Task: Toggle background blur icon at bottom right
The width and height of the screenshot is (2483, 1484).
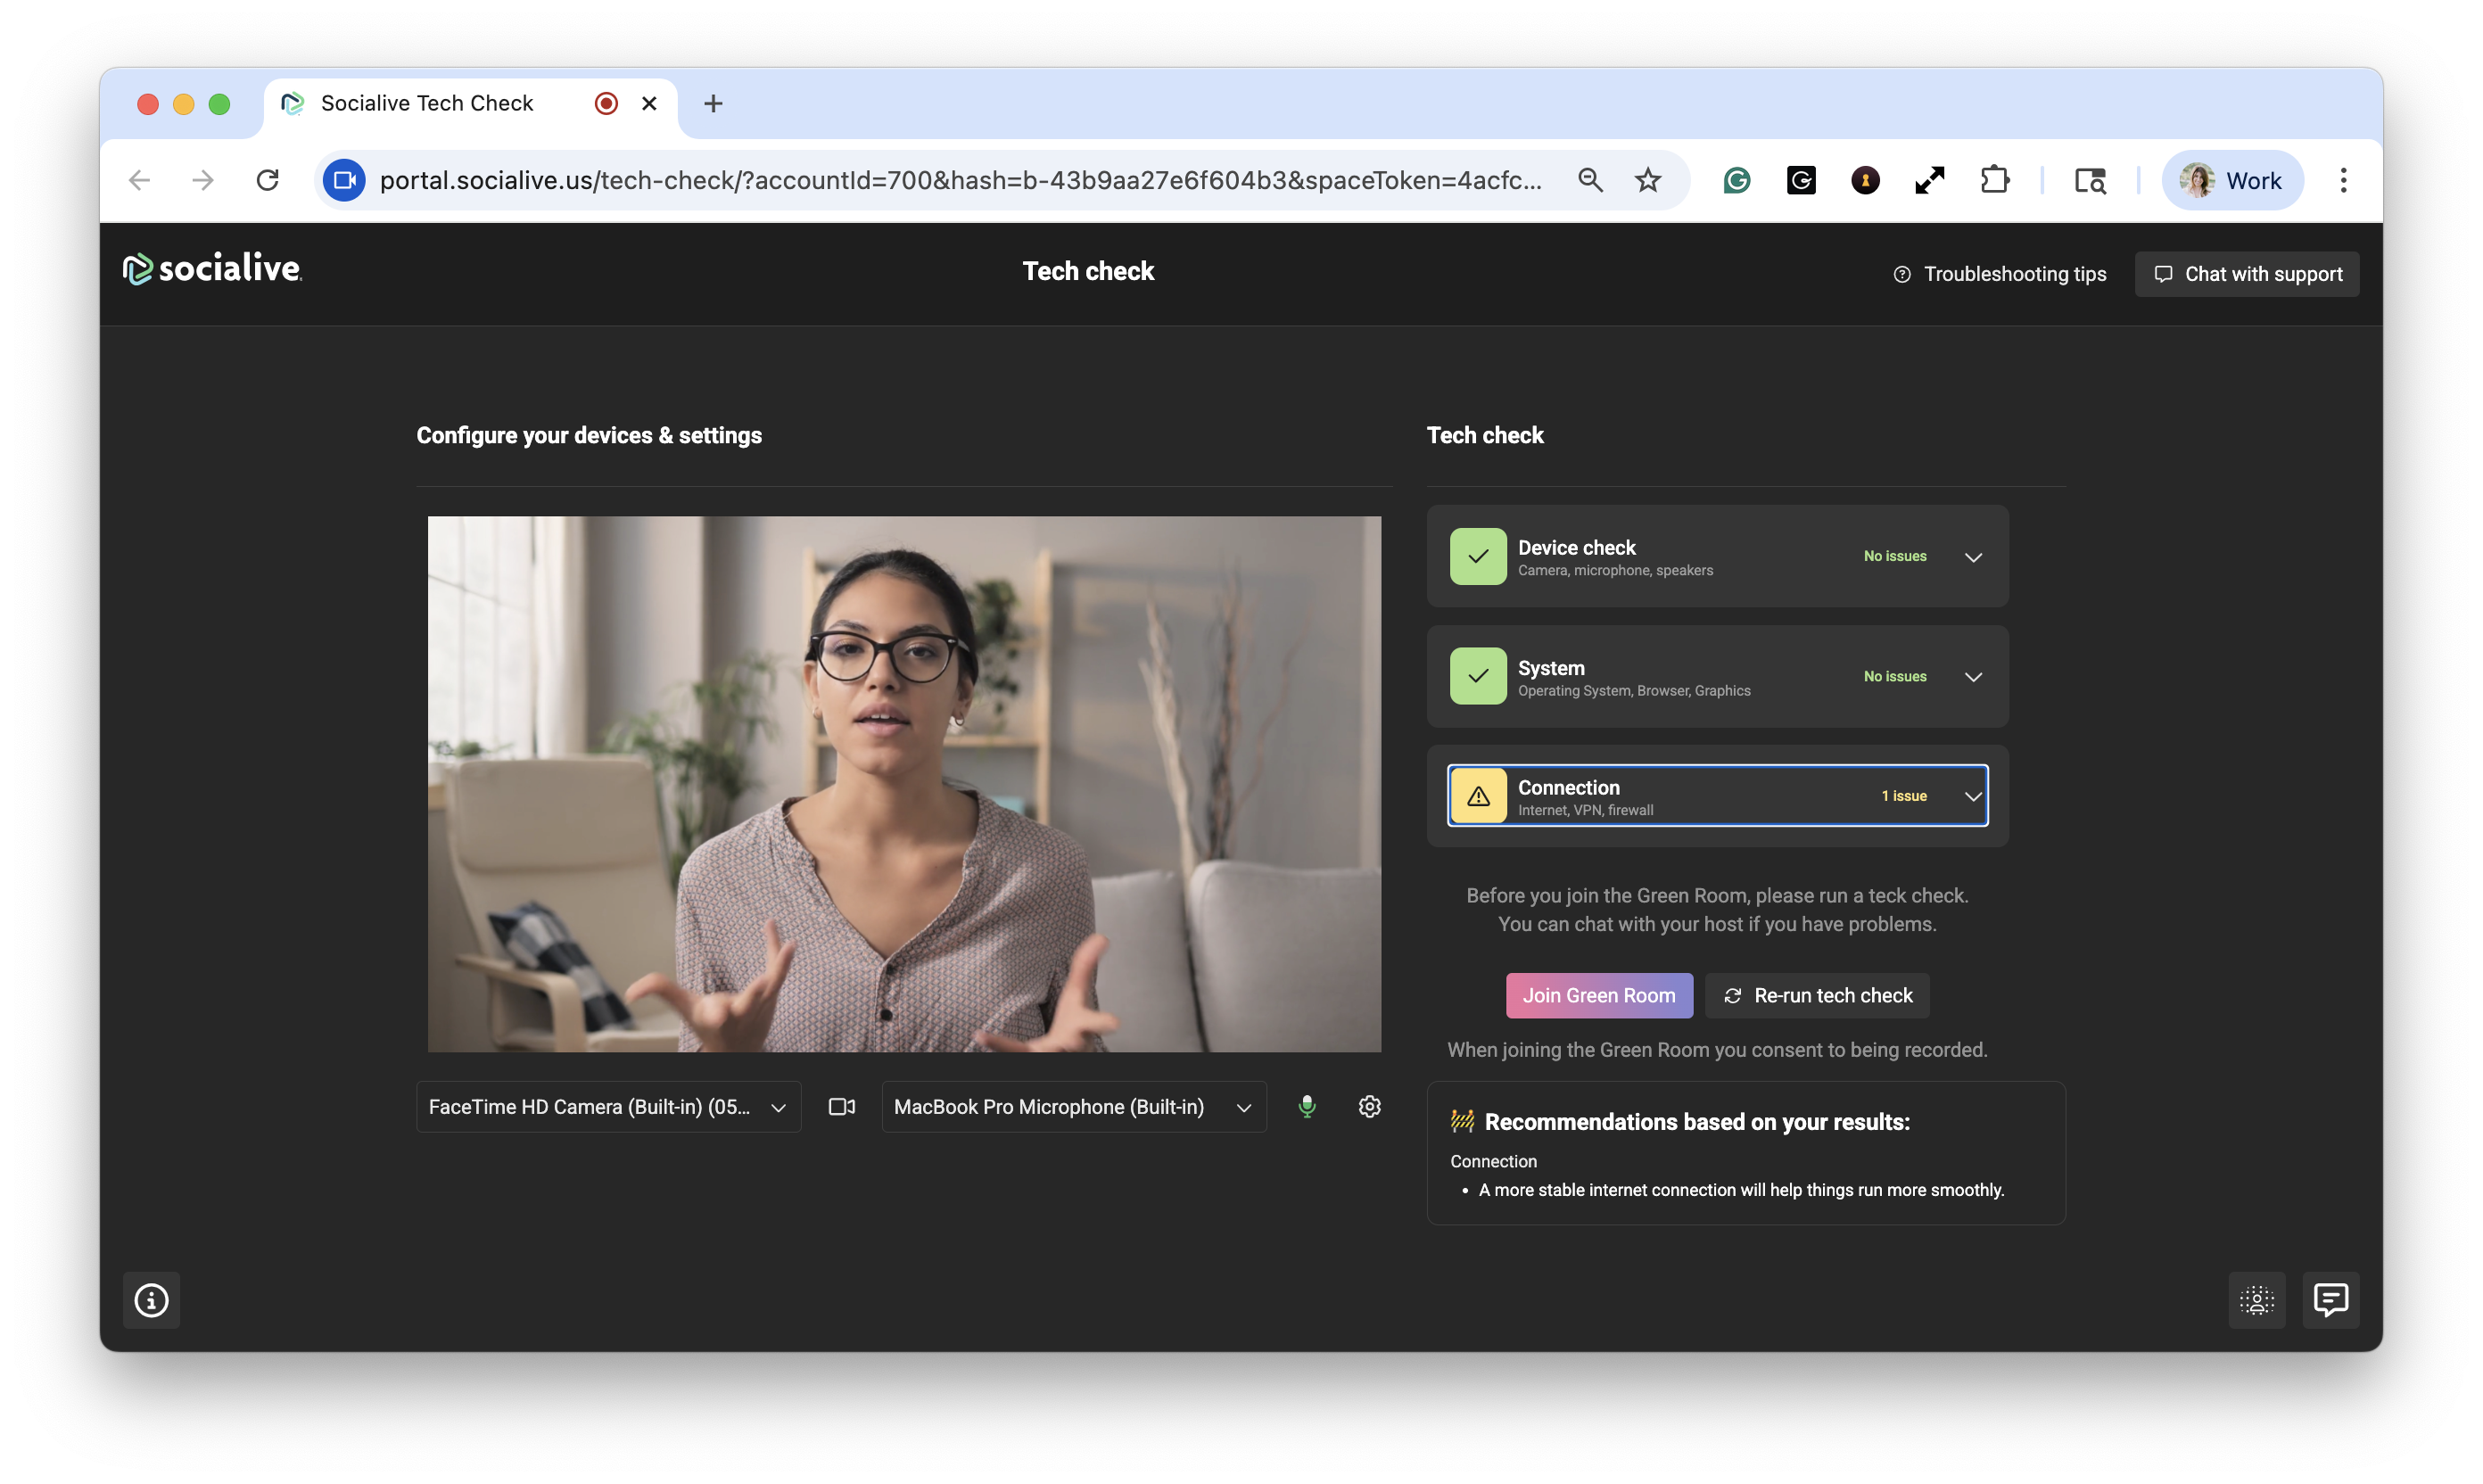Action: (2256, 1300)
